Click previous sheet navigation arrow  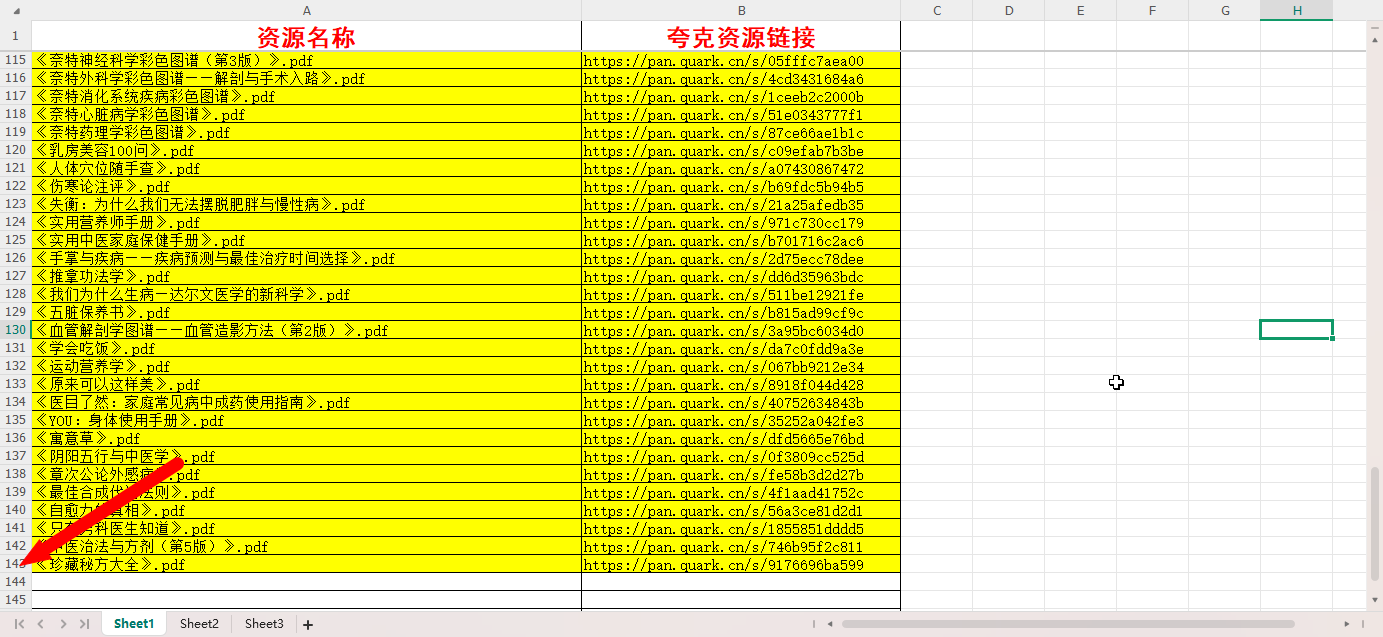[41, 624]
